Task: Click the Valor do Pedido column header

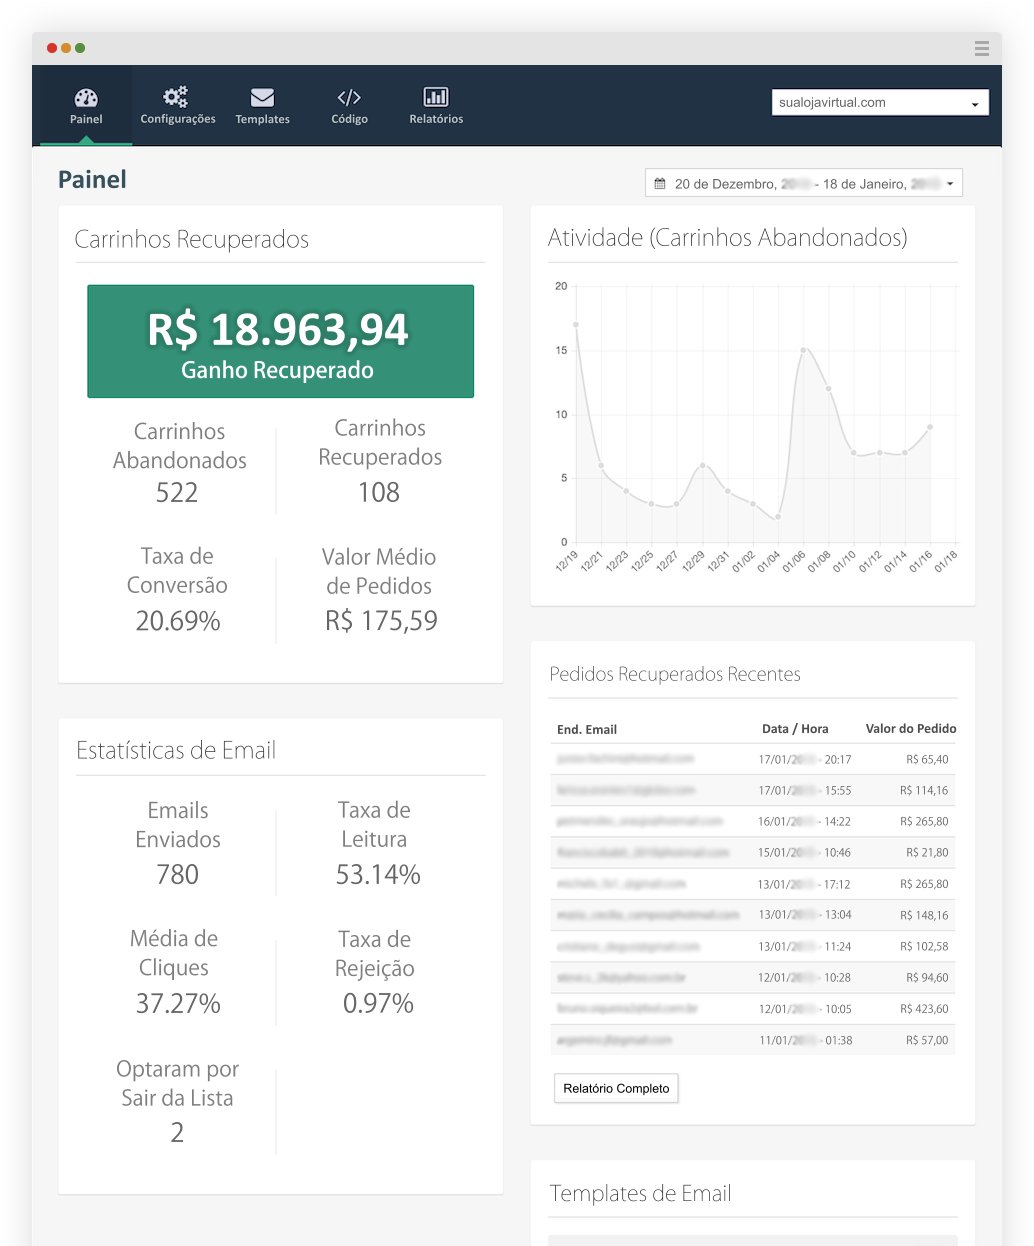Action: point(910,729)
